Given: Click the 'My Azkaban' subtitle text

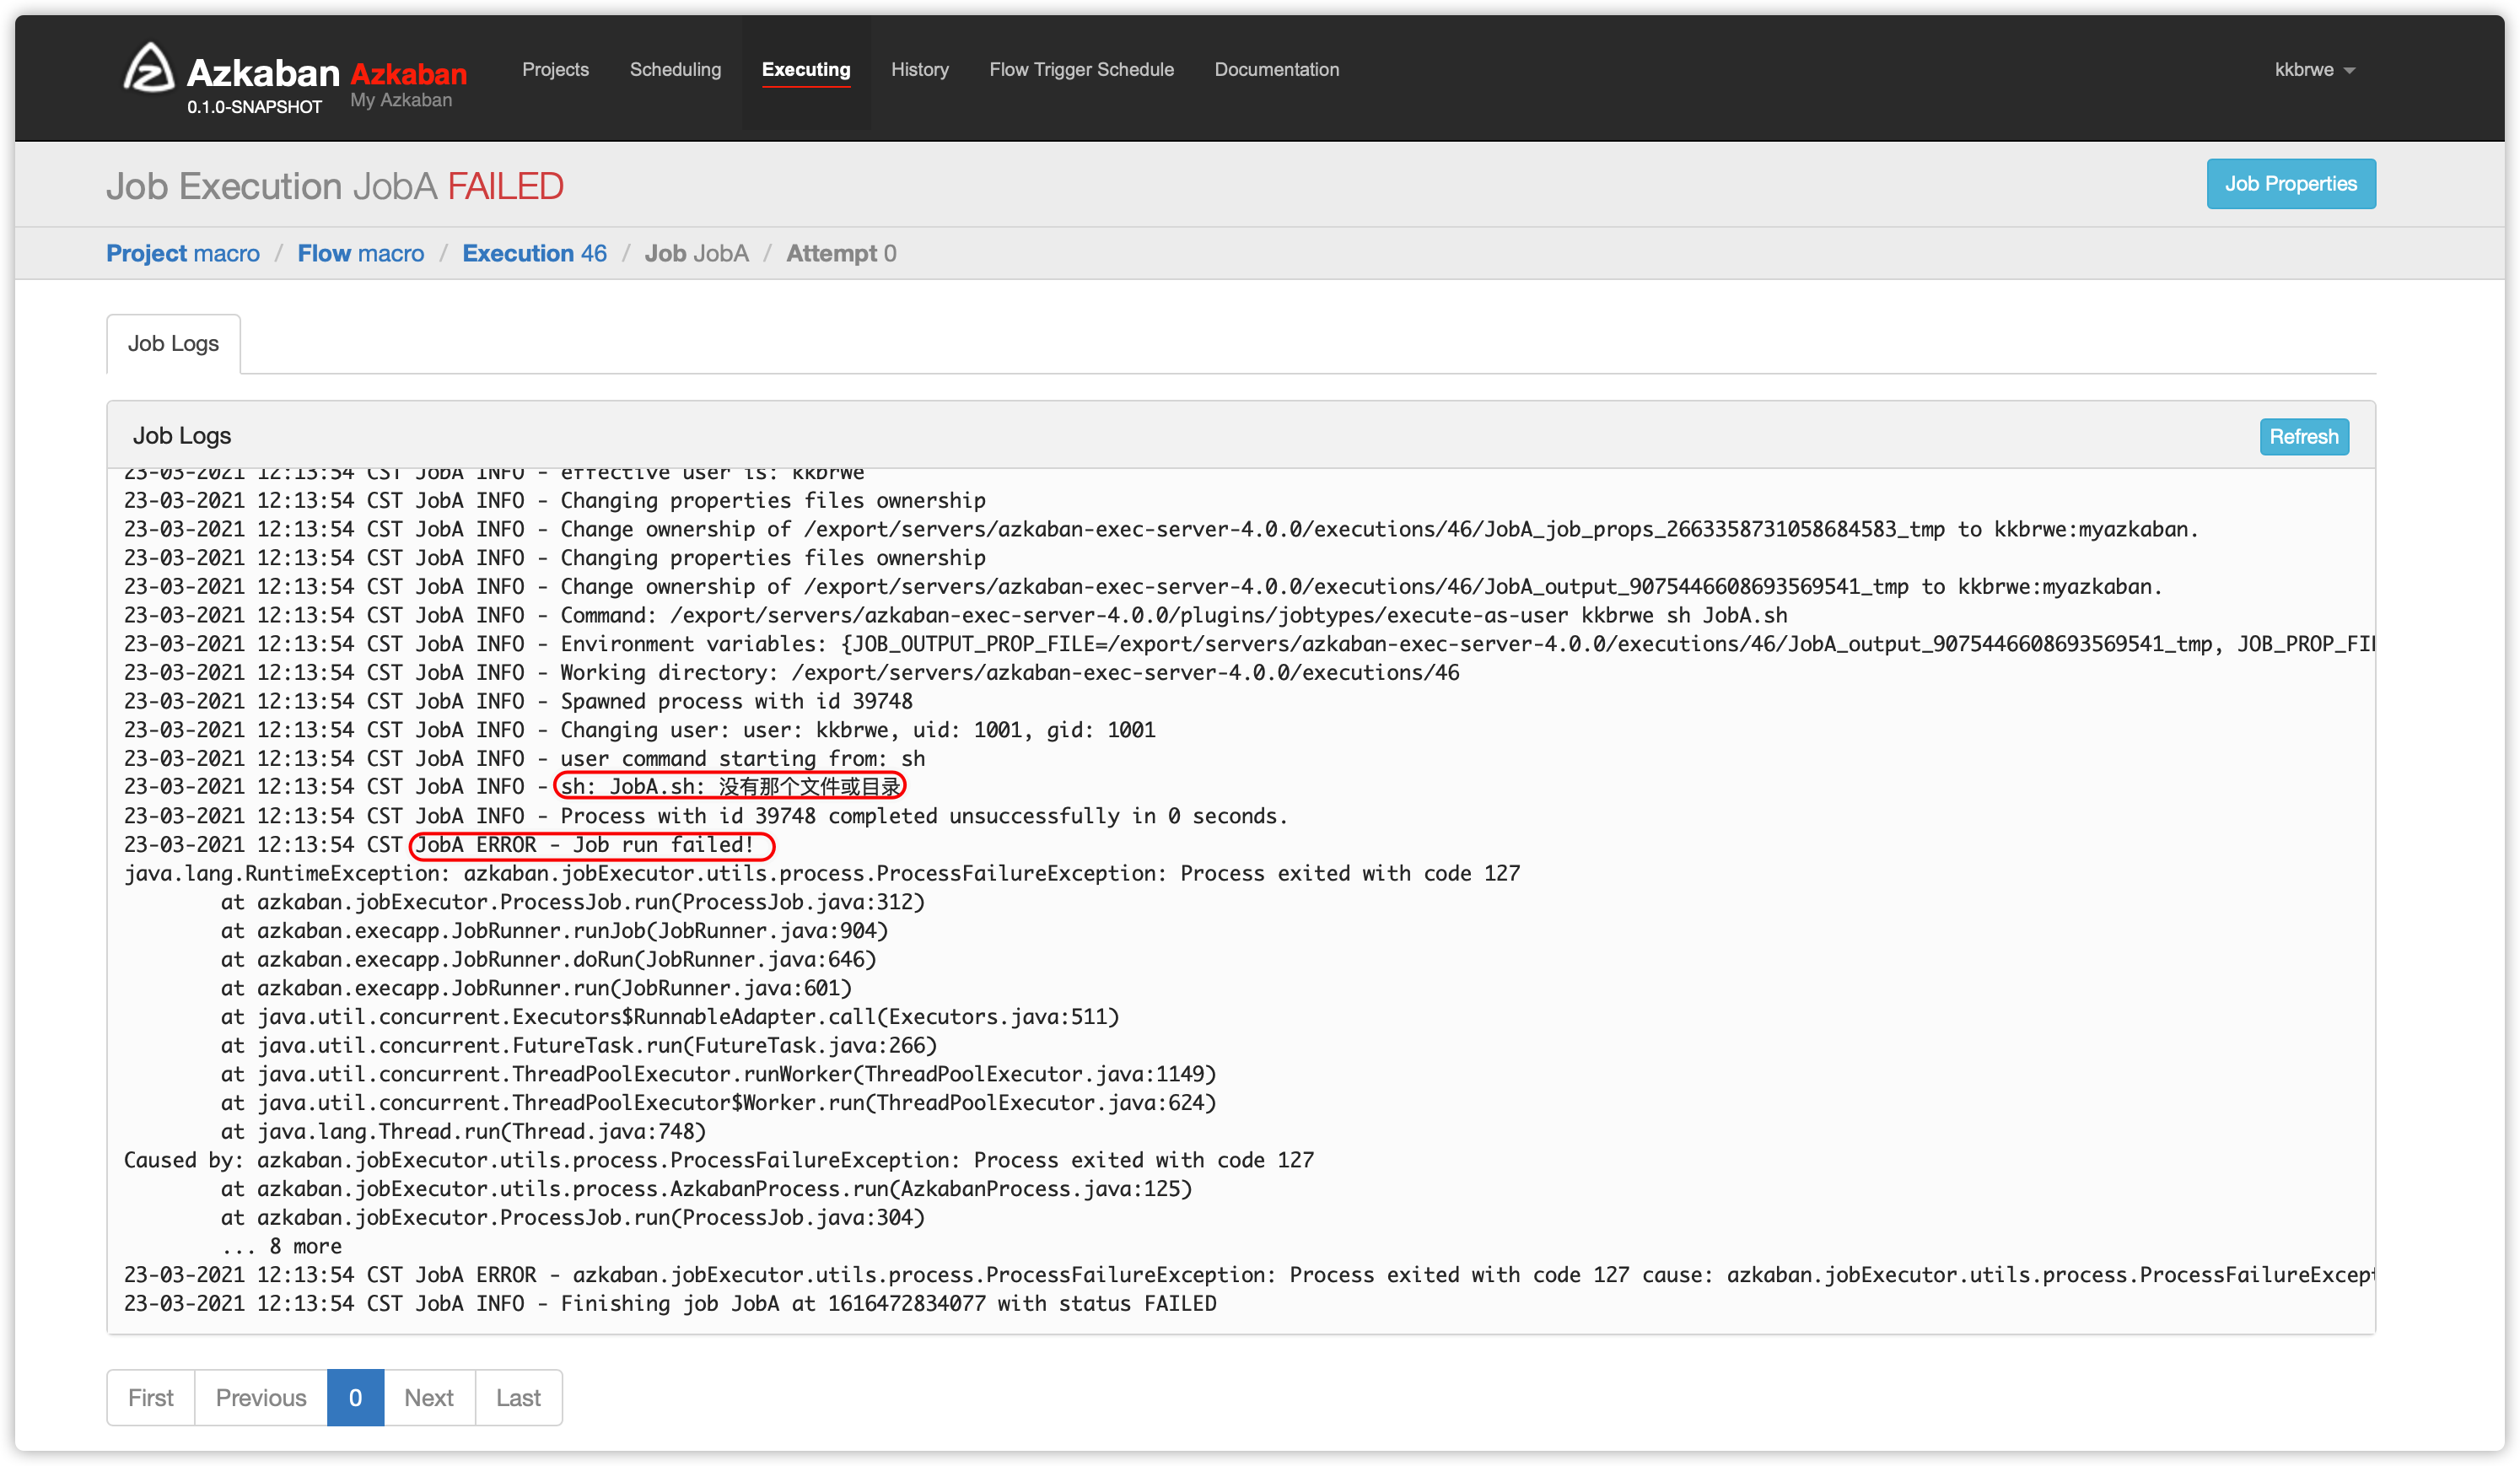Looking at the screenshot, I should 401,100.
